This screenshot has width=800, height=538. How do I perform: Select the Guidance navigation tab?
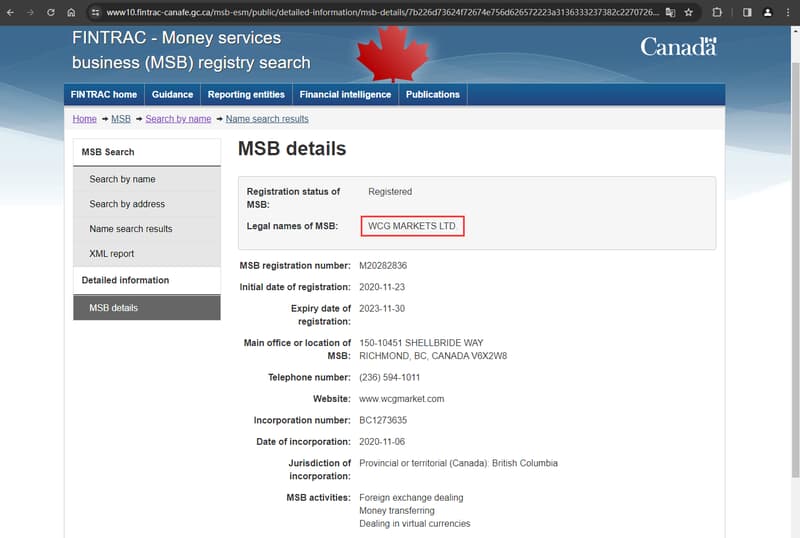pos(173,95)
